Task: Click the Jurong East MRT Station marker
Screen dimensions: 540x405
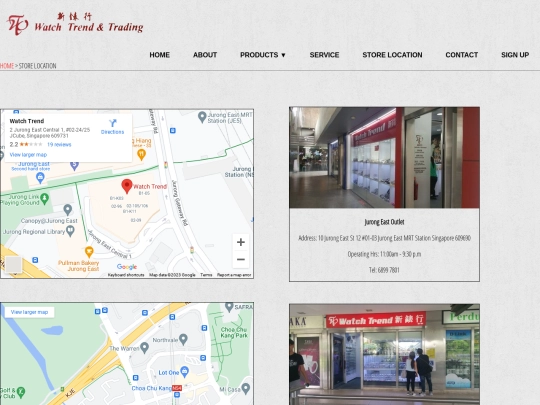Action: coord(202,117)
